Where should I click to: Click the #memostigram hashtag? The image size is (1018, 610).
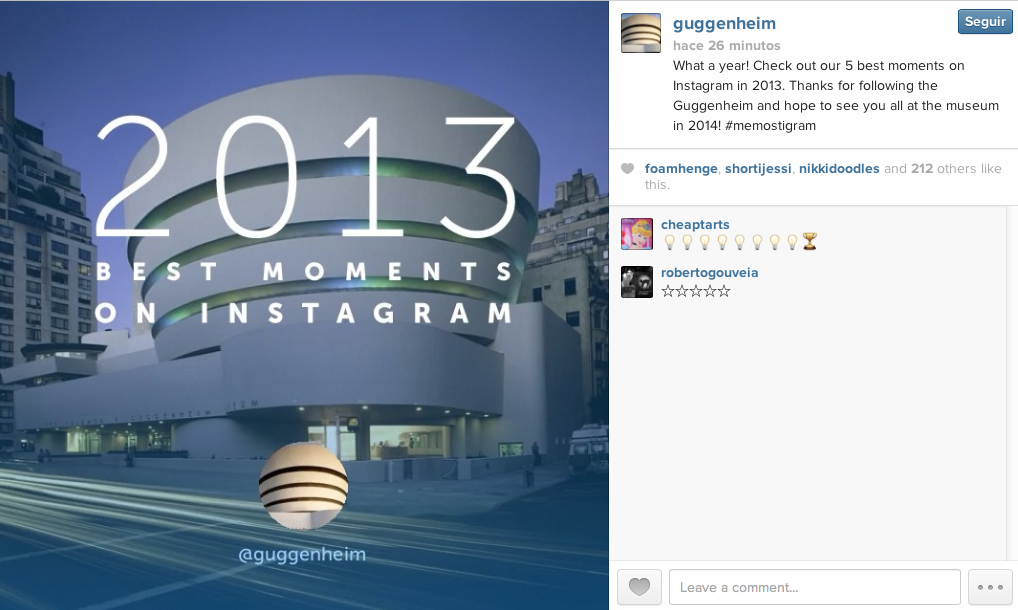[x=770, y=126]
